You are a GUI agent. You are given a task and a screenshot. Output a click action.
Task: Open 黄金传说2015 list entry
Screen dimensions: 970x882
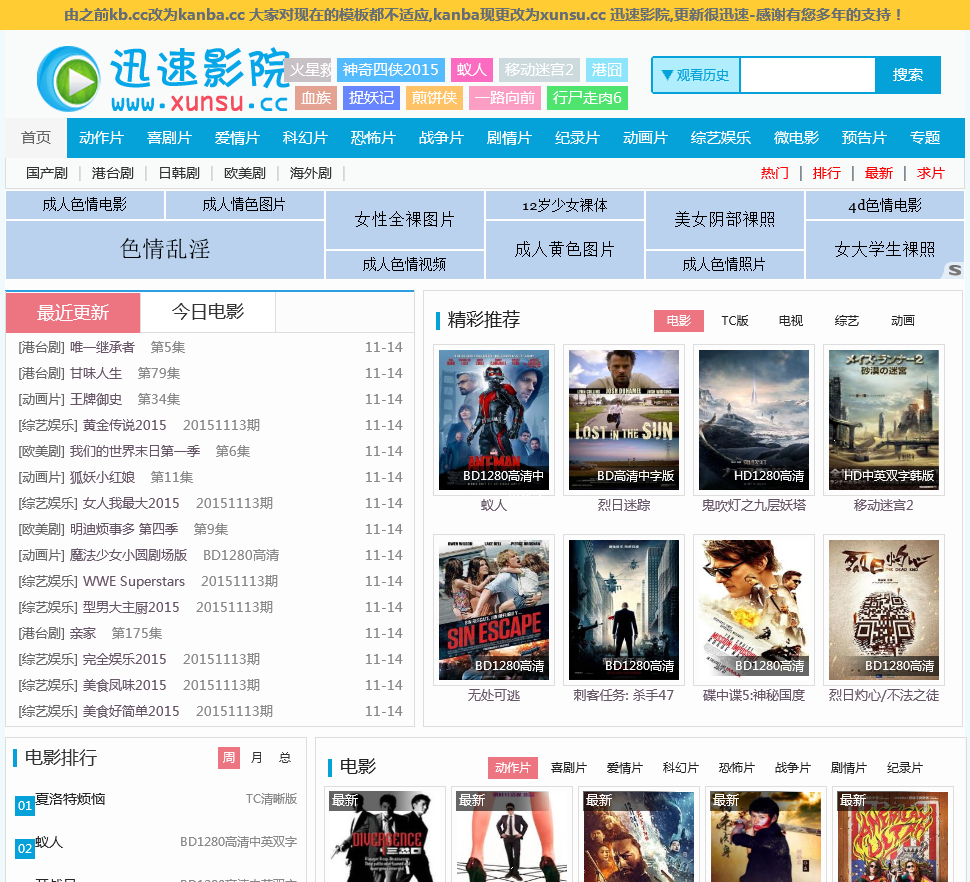(210, 425)
